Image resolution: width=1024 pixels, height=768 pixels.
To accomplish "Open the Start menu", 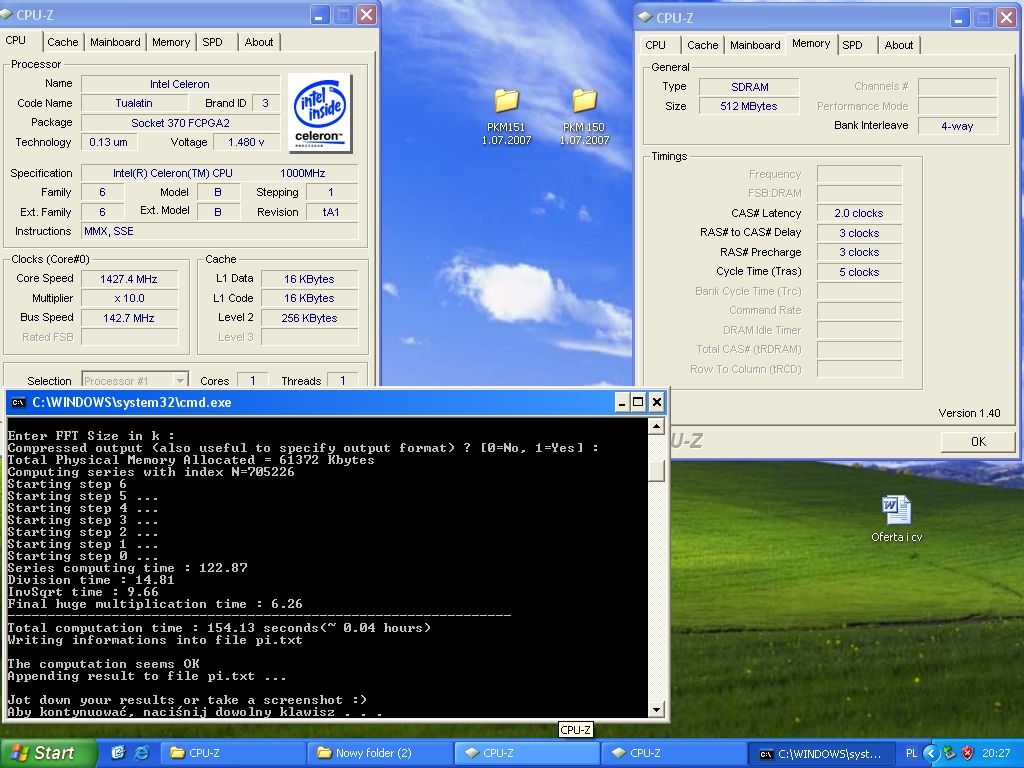I will tap(48, 753).
